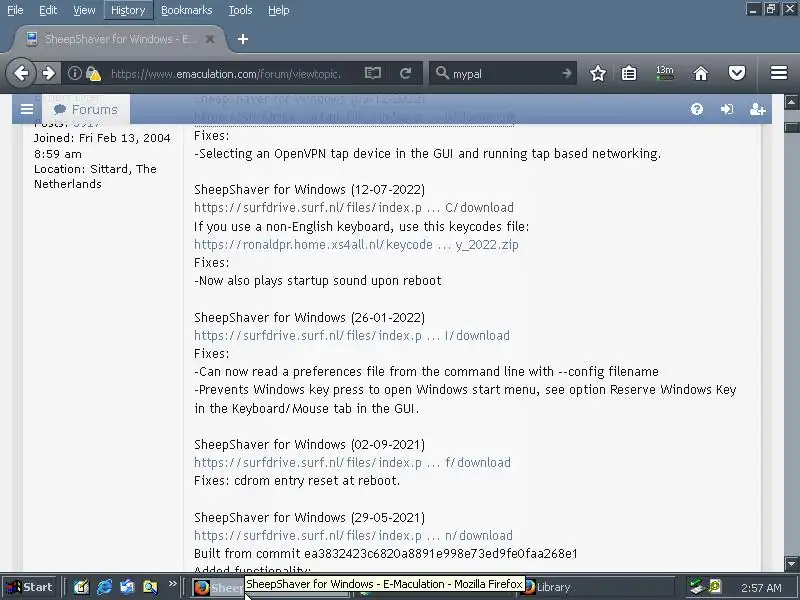Close the SheepShaver browser tab
The width and height of the screenshot is (800, 600).
click(210, 39)
